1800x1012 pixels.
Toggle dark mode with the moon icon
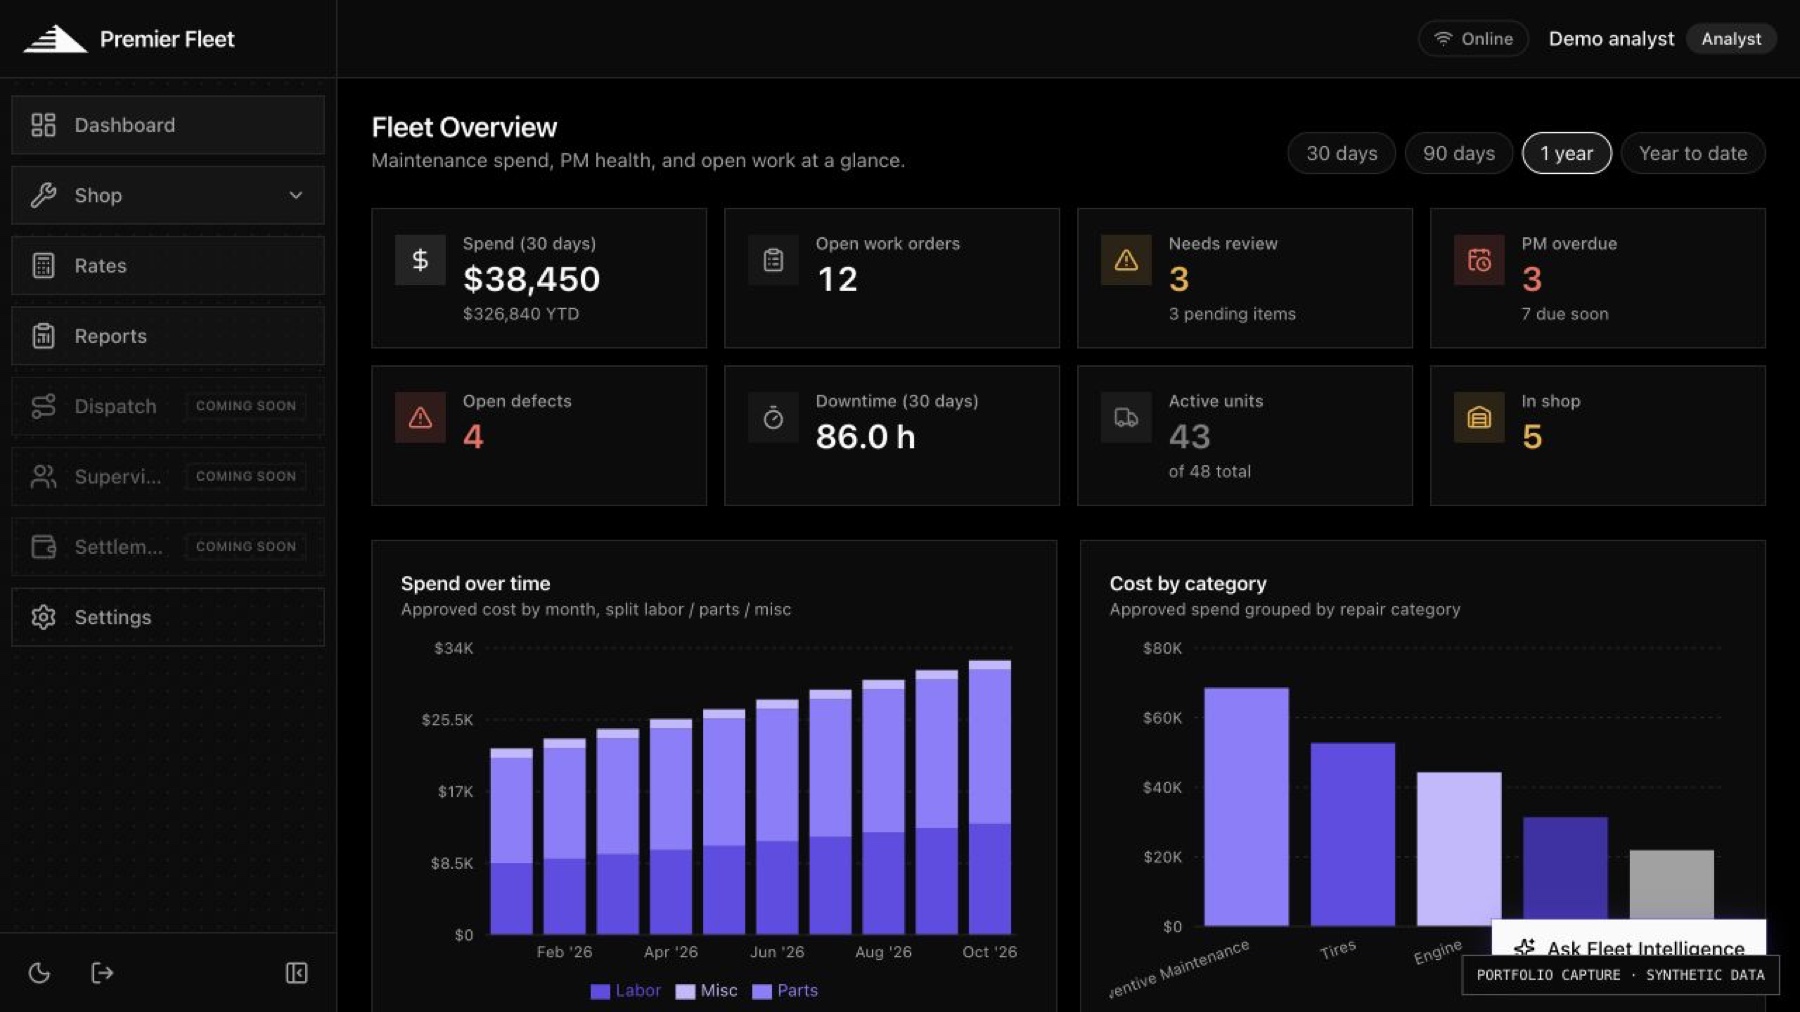click(39, 973)
